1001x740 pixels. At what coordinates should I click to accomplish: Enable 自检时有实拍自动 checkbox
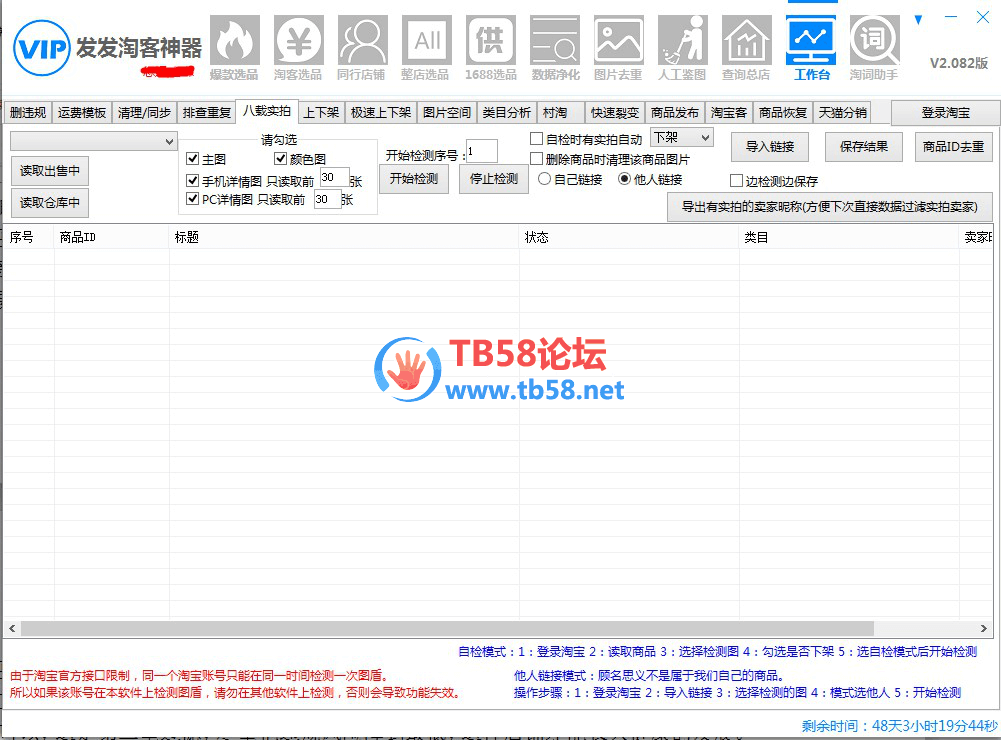(536, 139)
